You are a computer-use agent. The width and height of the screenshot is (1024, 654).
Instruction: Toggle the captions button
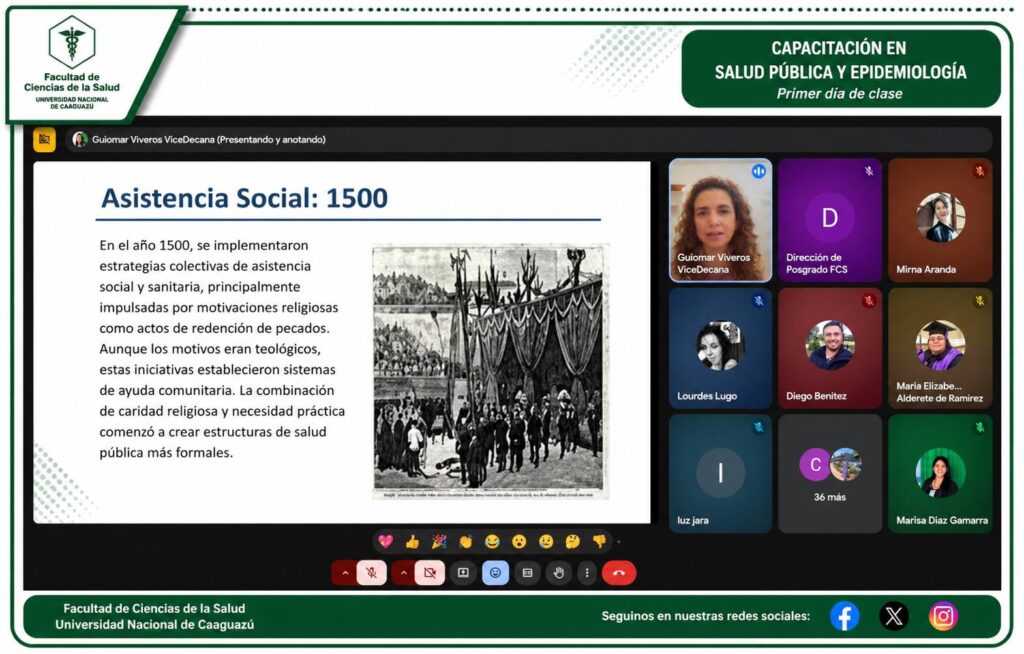(x=527, y=573)
